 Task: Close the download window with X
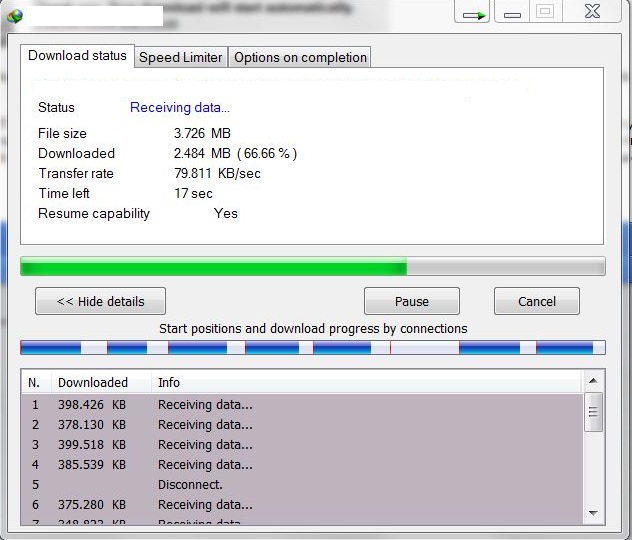click(591, 13)
